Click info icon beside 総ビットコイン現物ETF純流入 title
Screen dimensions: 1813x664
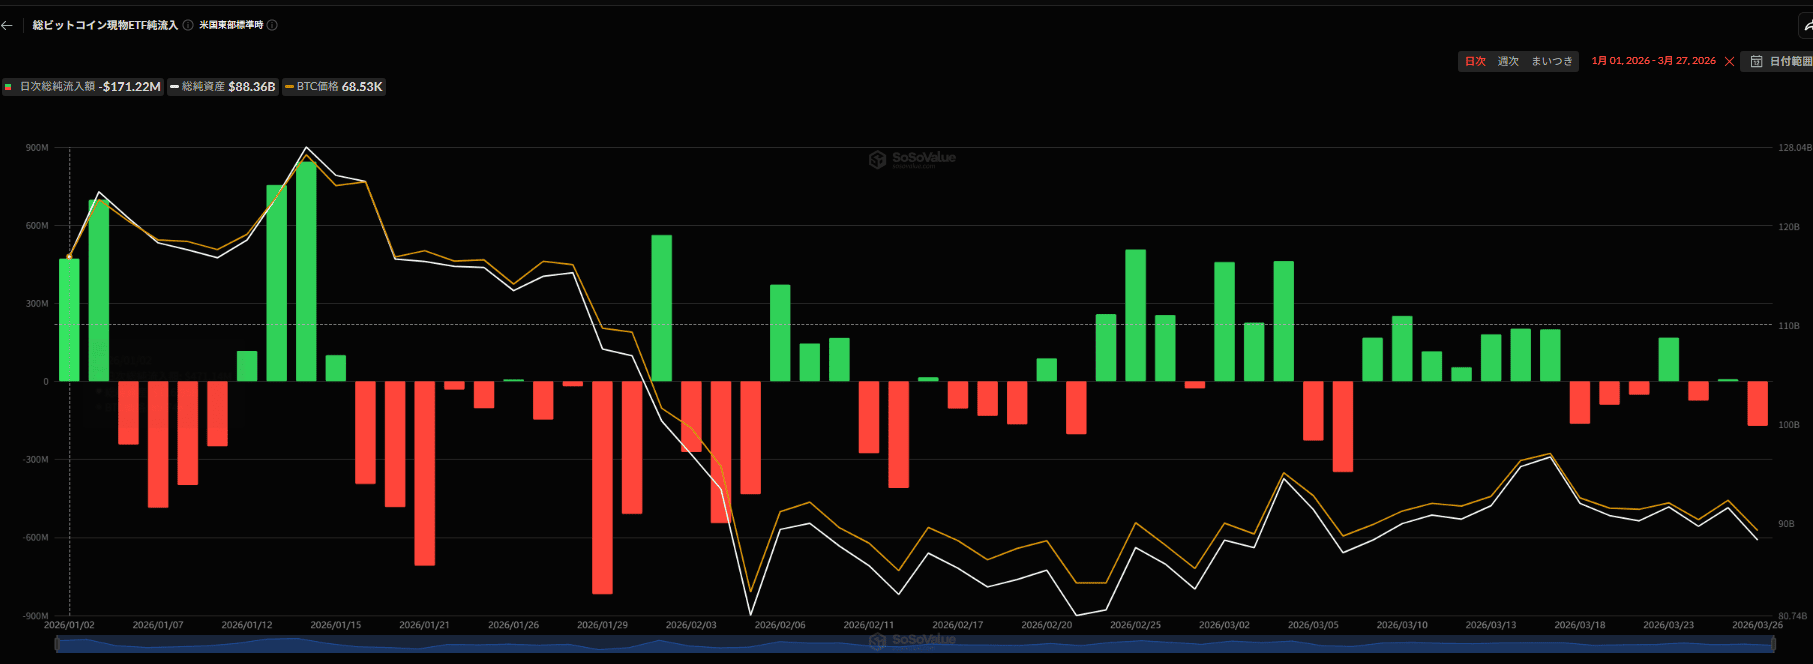pyautogui.click(x=188, y=25)
